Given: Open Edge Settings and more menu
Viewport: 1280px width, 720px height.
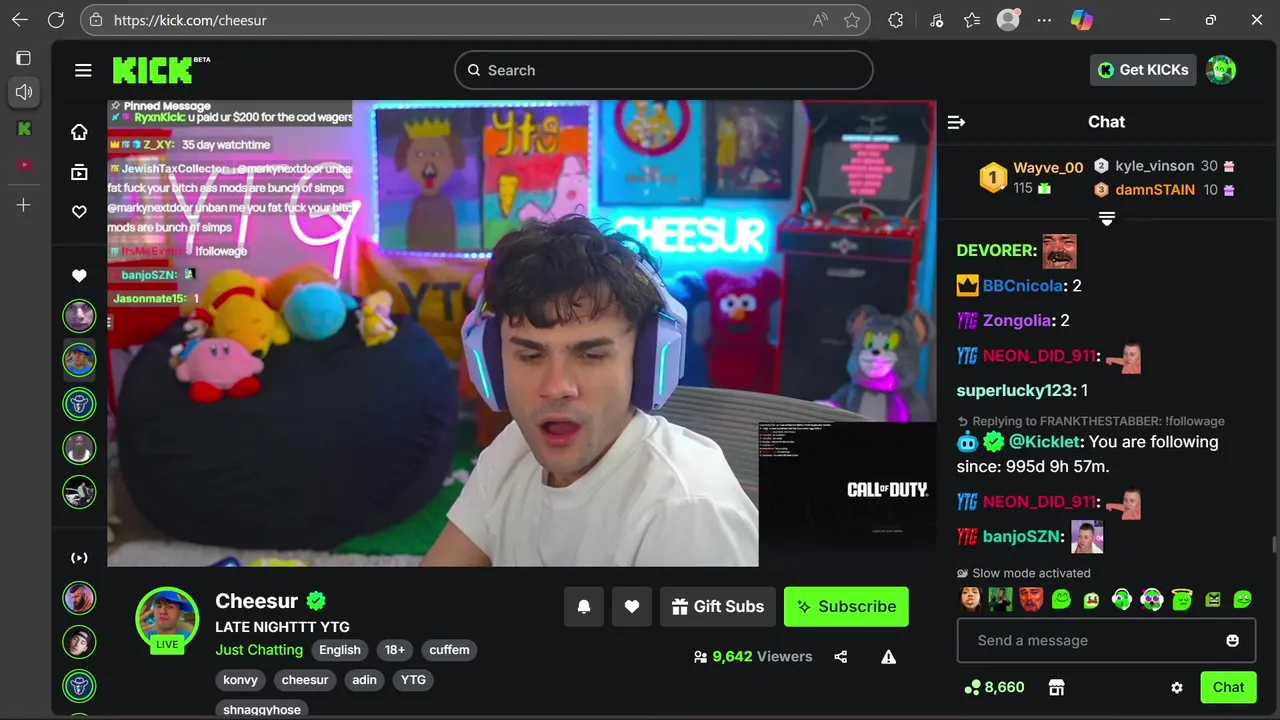Looking at the screenshot, I should point(1044,20).
